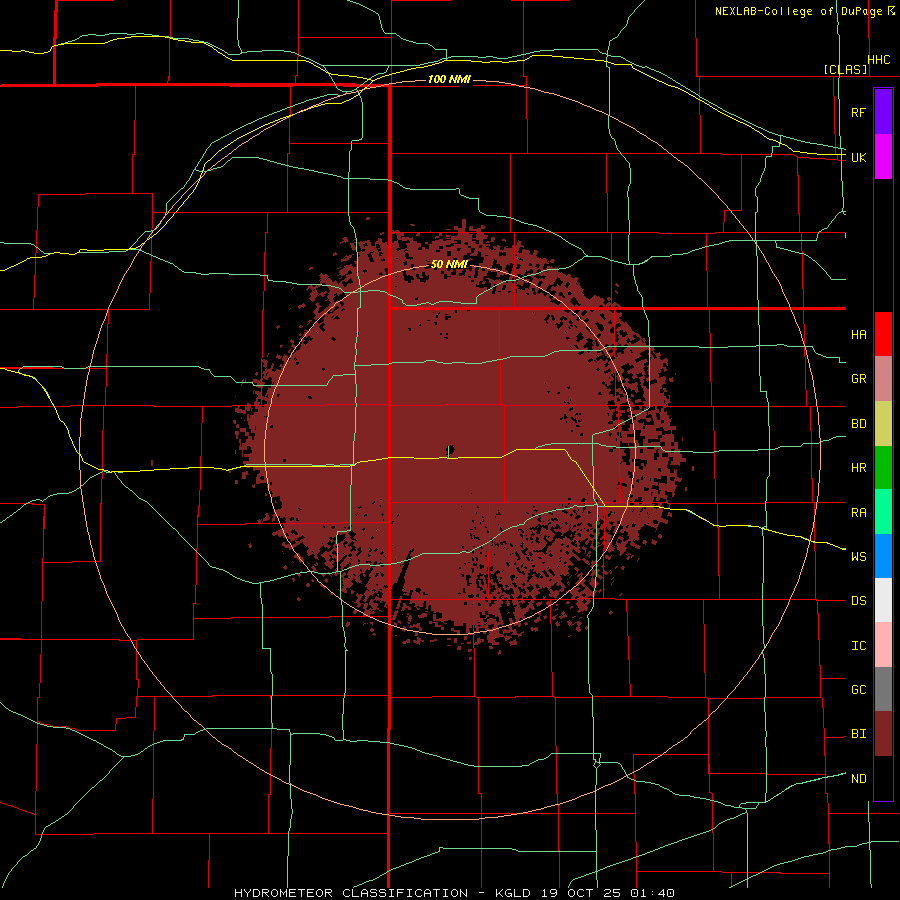Click the ND black legend swatch

tap(883, 778)
